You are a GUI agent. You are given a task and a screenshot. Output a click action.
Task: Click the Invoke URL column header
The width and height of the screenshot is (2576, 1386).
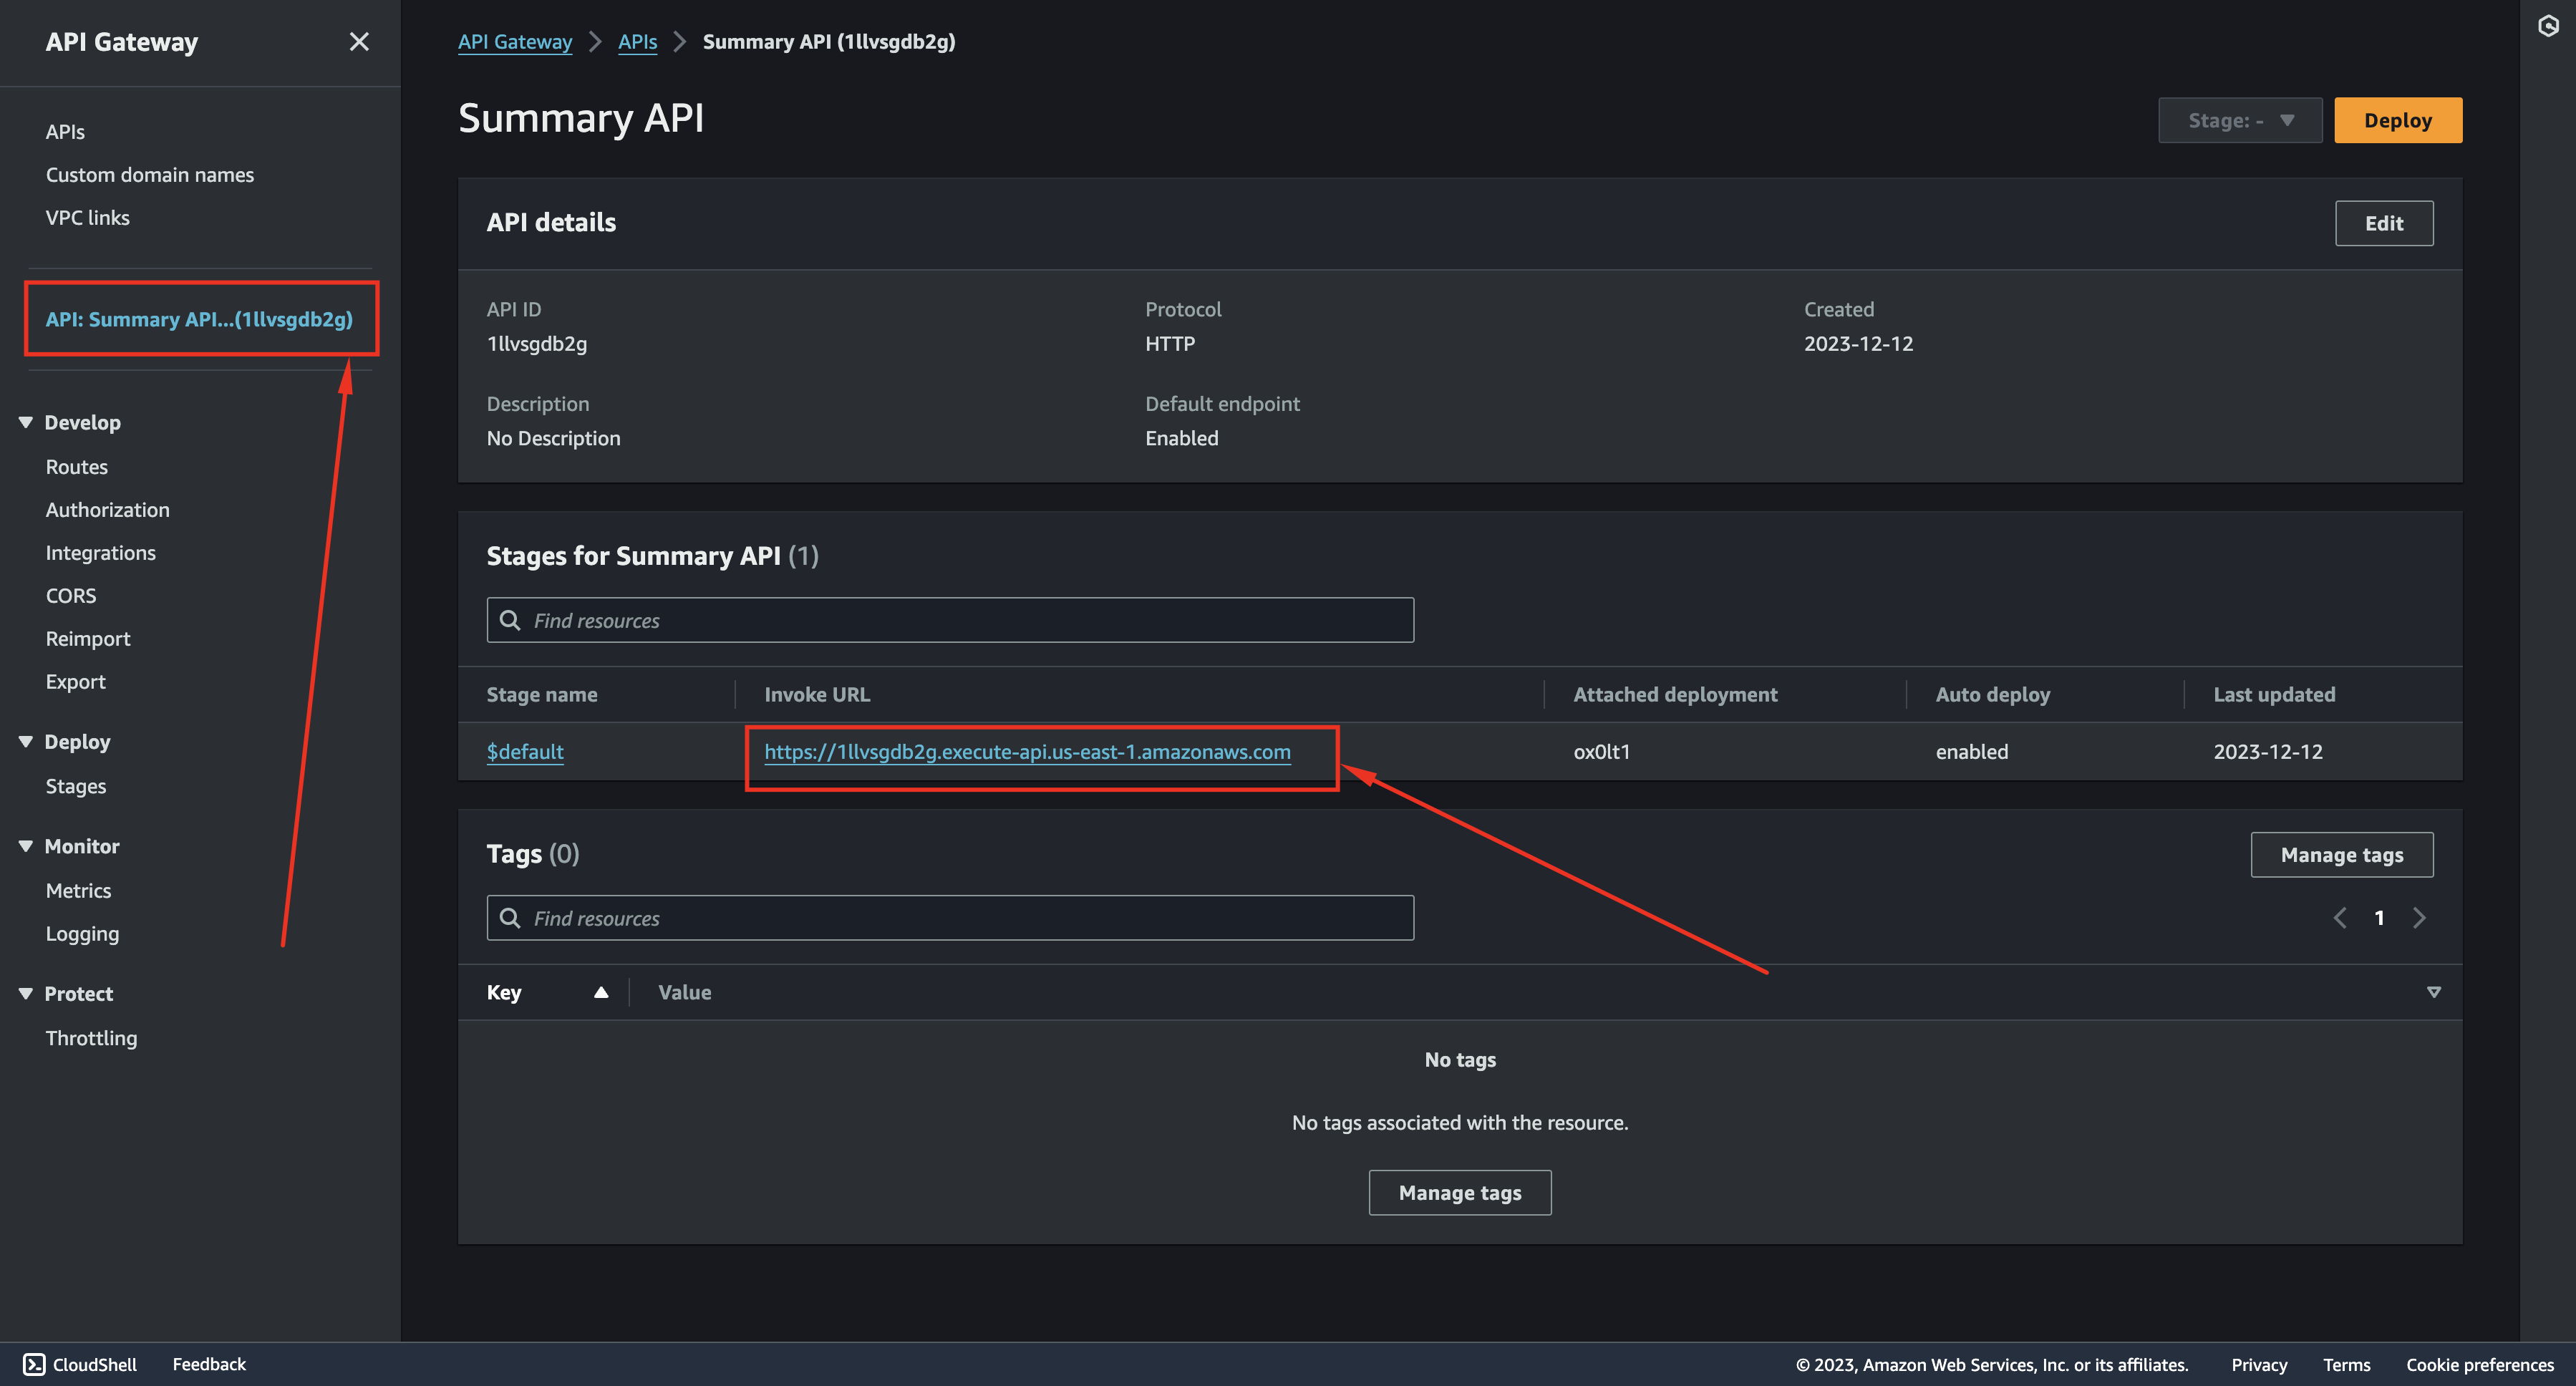tap(817, 694)
